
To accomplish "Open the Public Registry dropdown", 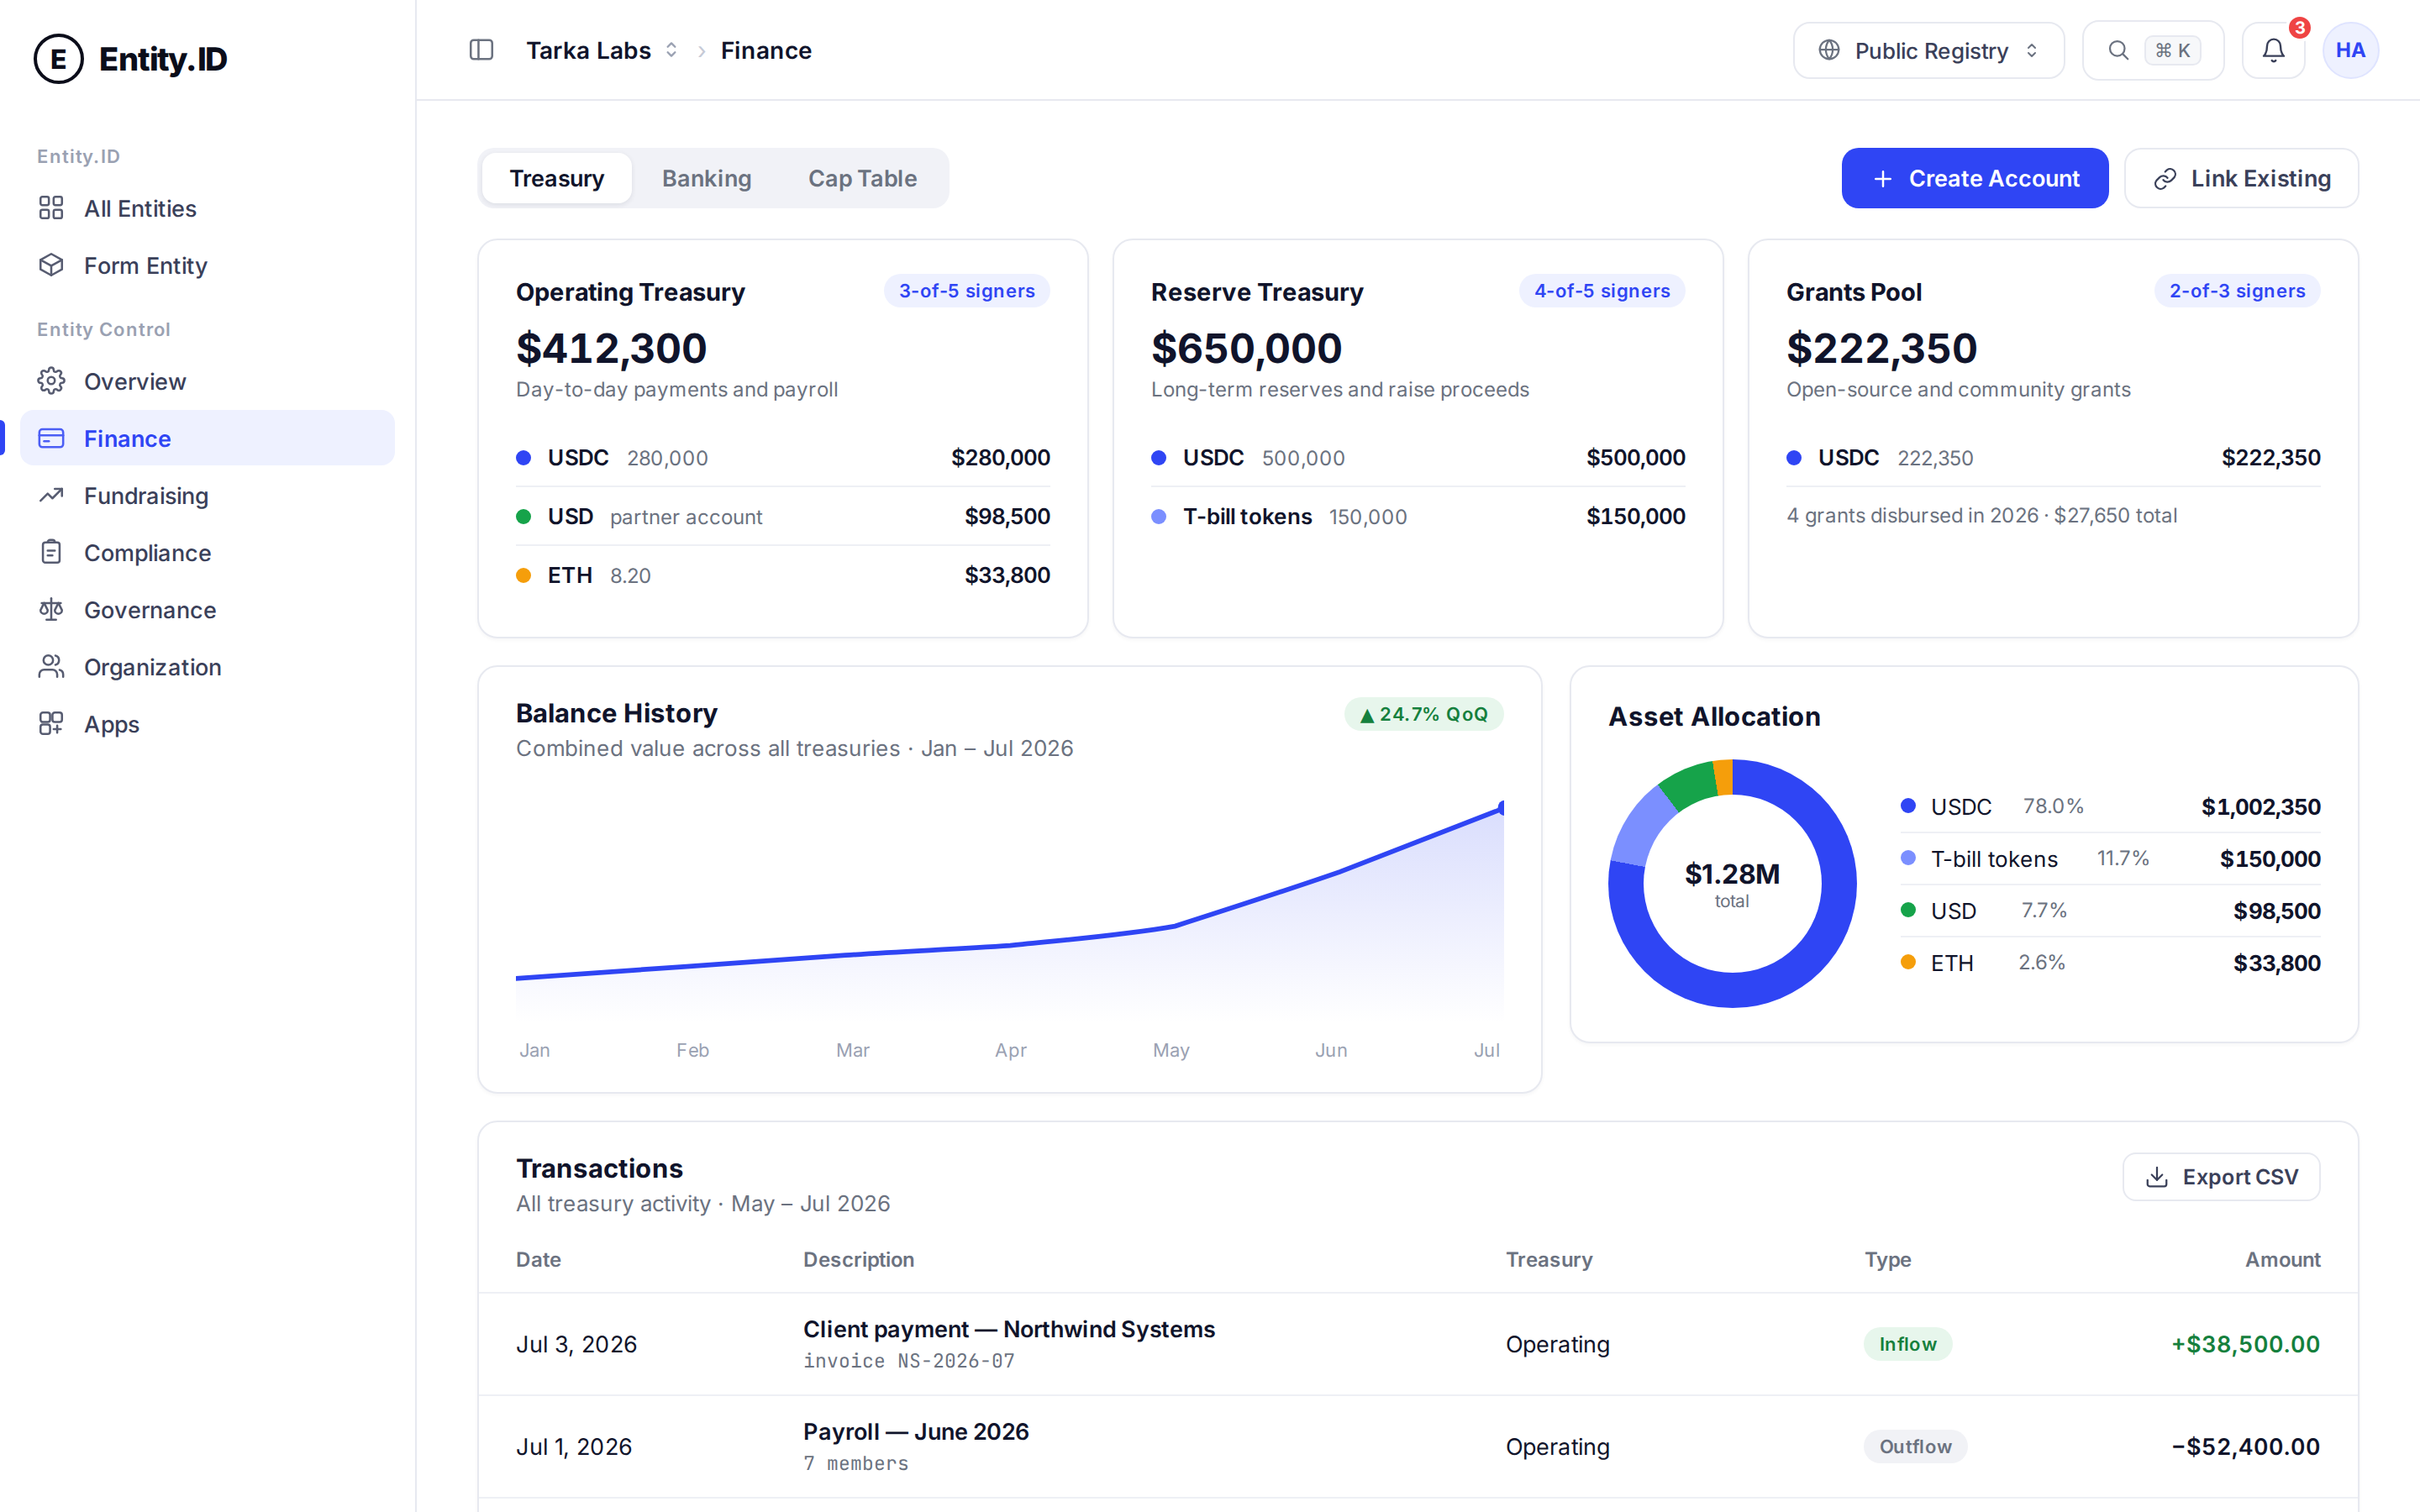I will (1928, 50).
